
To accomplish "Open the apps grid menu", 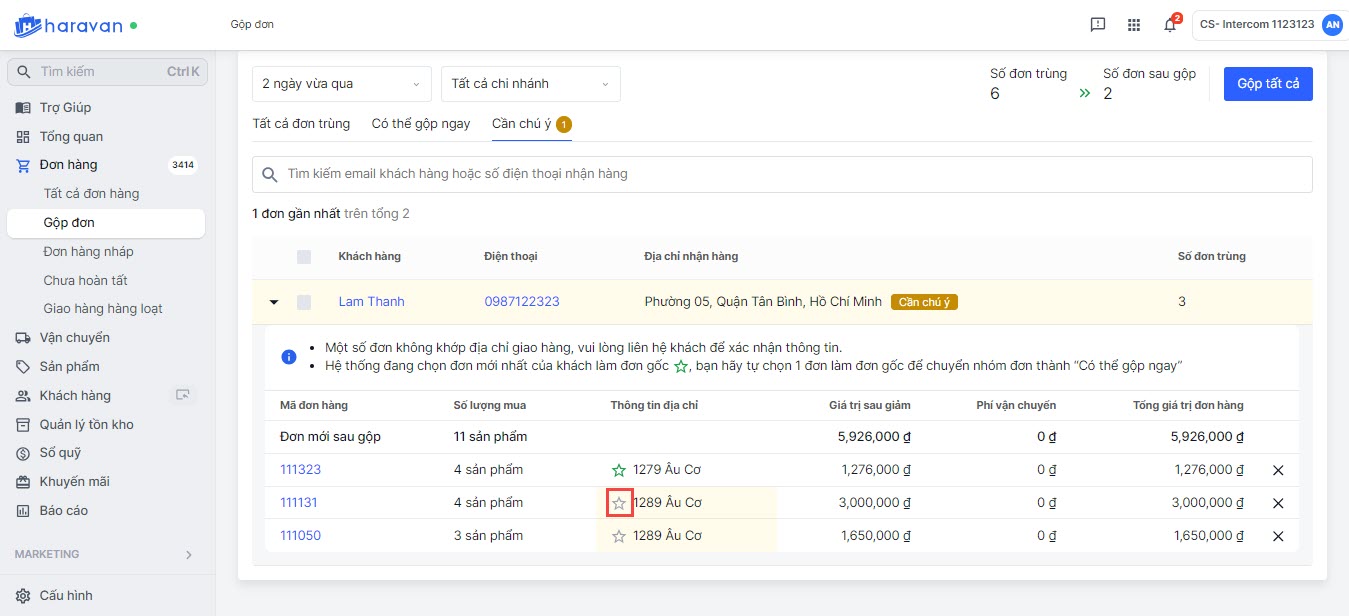I will [x=1133, y=25].
